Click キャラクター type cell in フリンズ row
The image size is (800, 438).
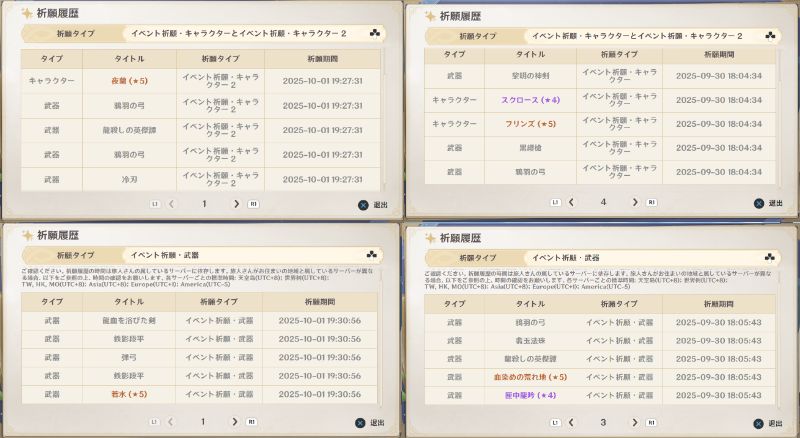[454, 124]
